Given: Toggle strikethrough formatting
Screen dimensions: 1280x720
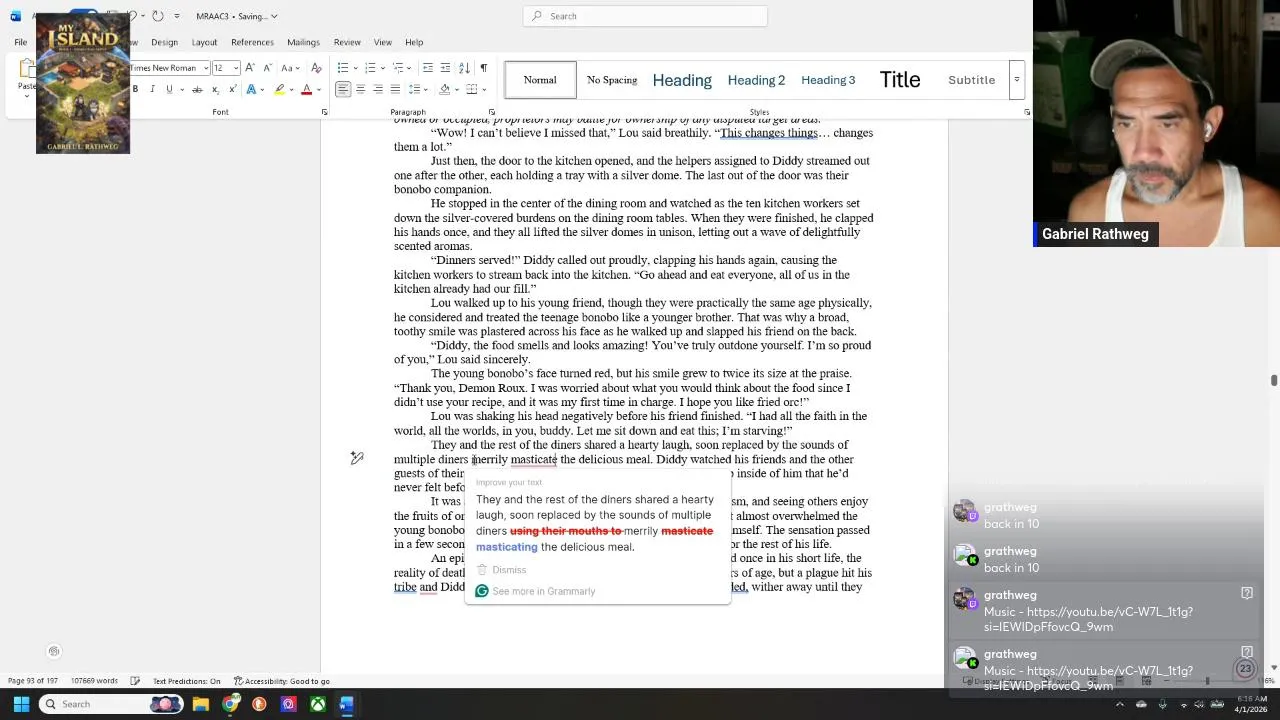Looking at the screenshot, I should [x=197, y=89].
